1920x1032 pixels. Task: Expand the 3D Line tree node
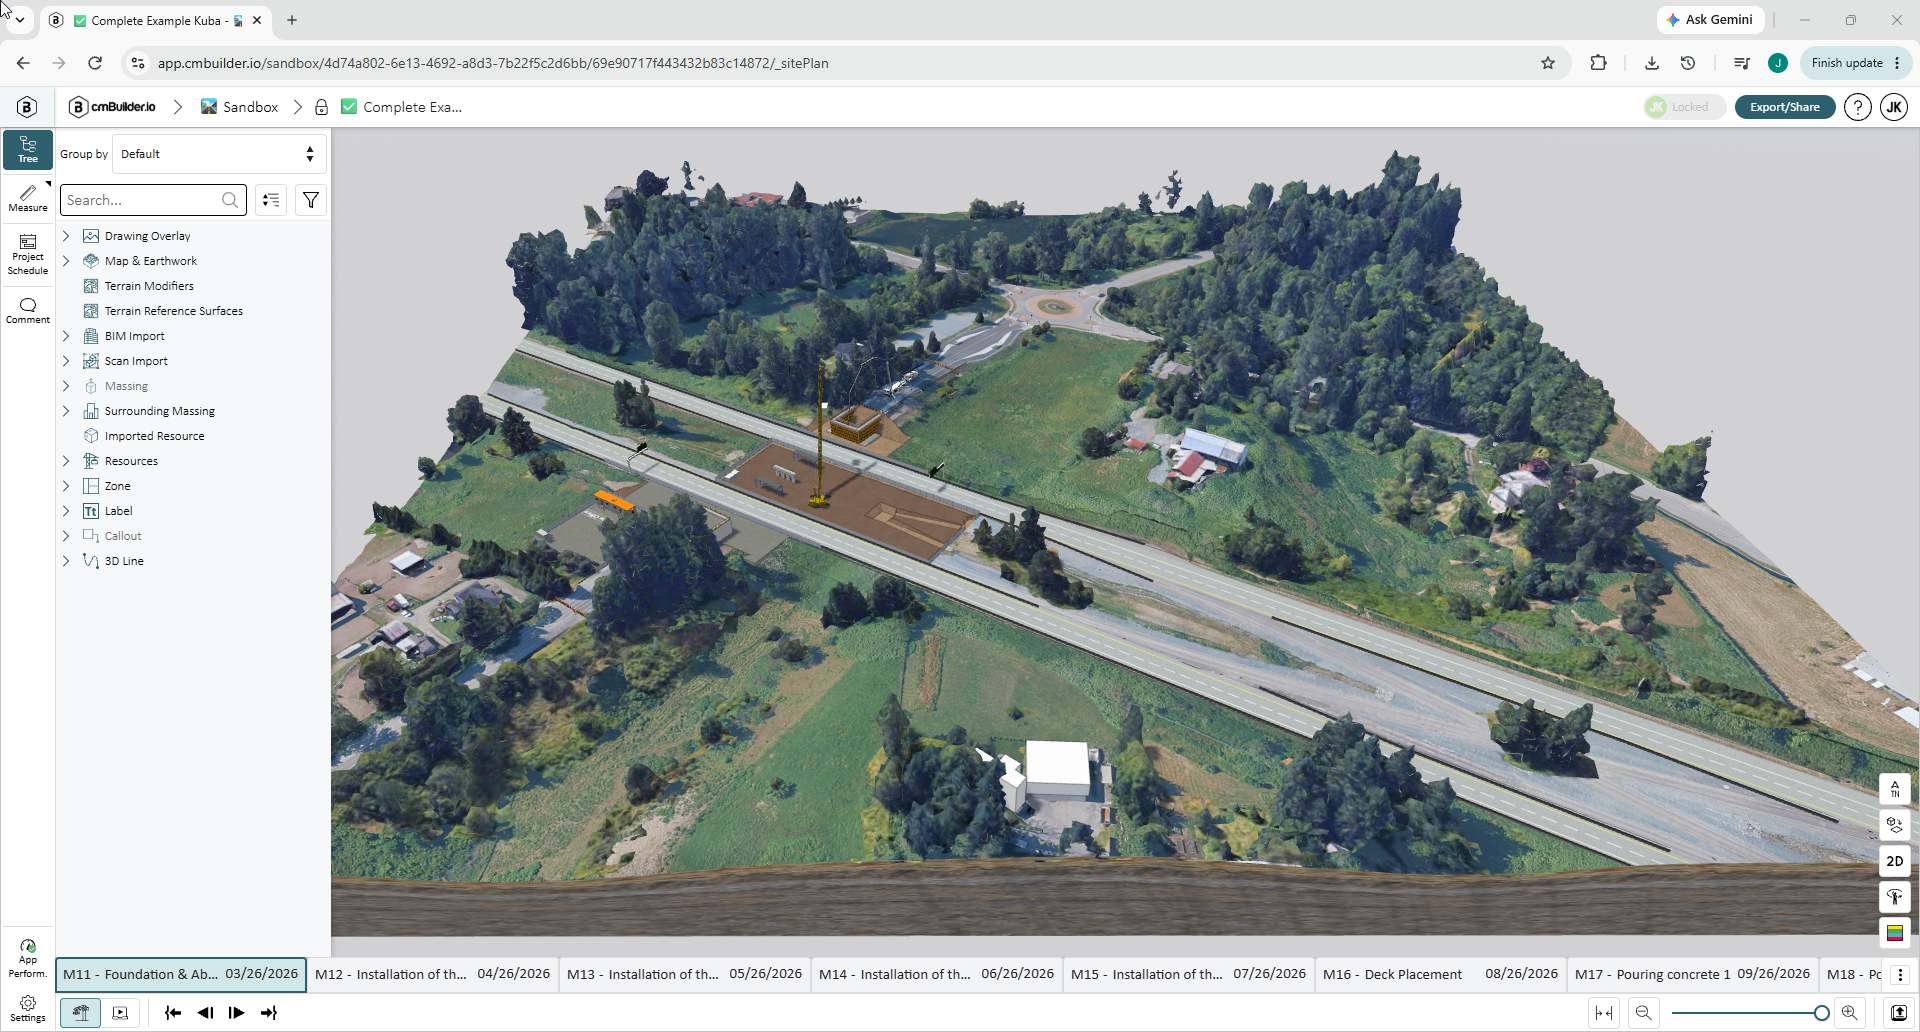66,561
